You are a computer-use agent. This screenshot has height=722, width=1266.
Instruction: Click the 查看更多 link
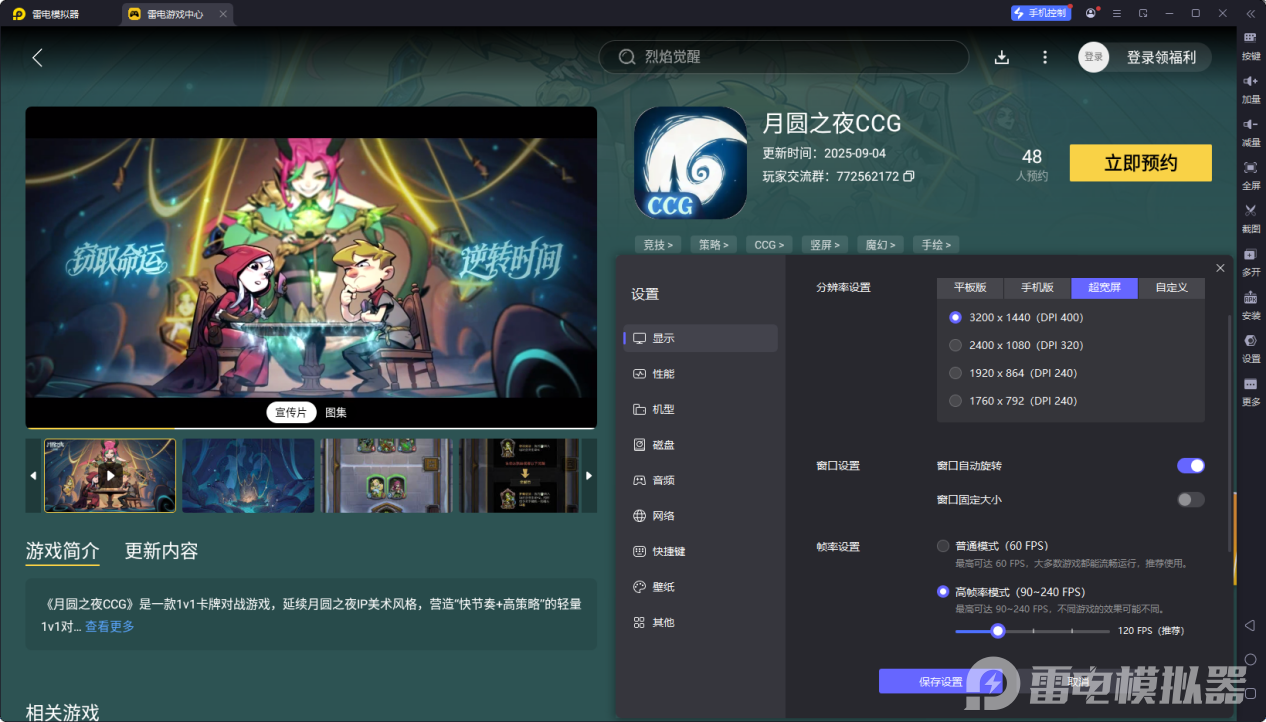[110, 627]
